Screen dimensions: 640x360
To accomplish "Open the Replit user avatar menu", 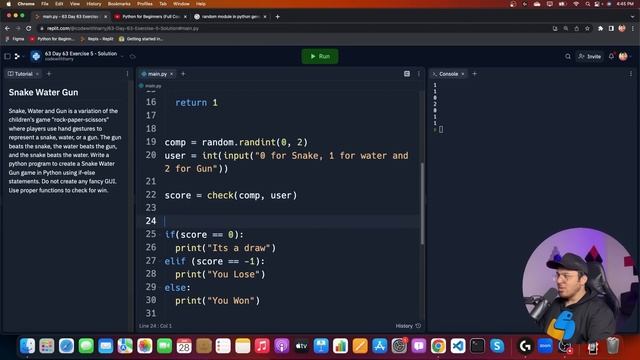I will (623, 56).
